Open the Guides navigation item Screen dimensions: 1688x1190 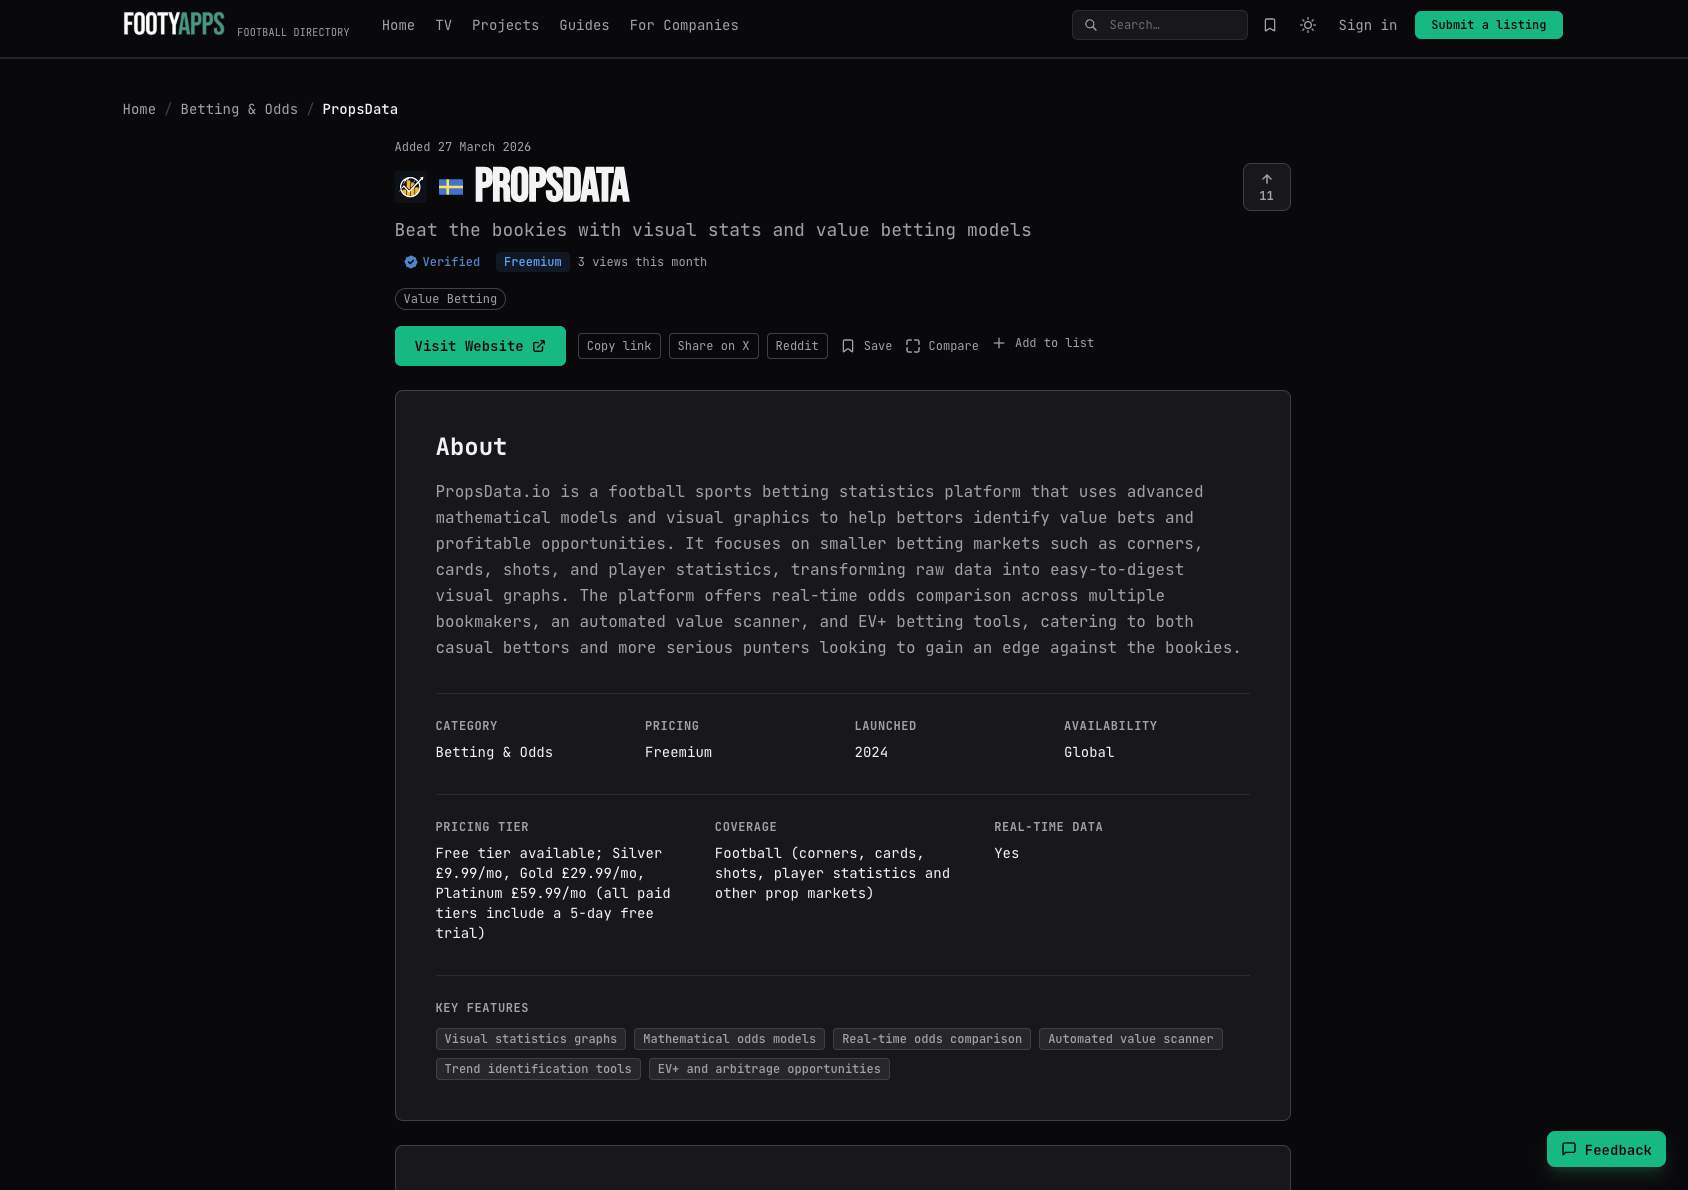(x=584, y=25)
